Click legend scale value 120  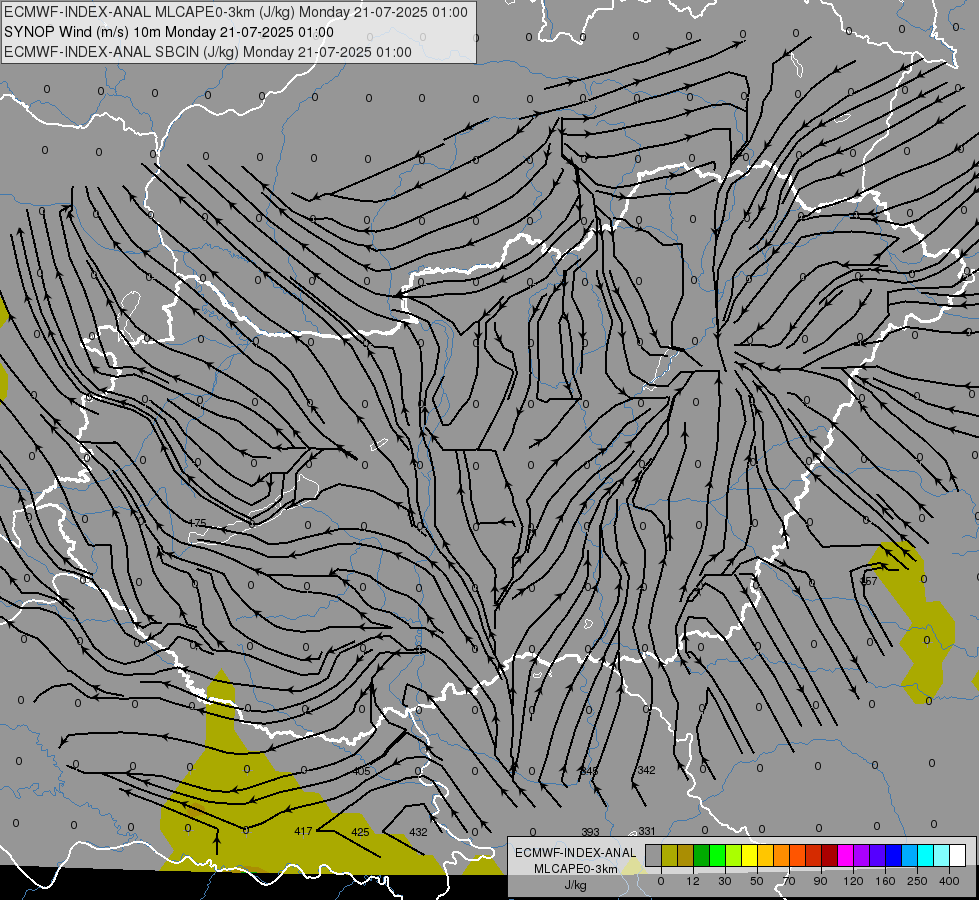853,881
